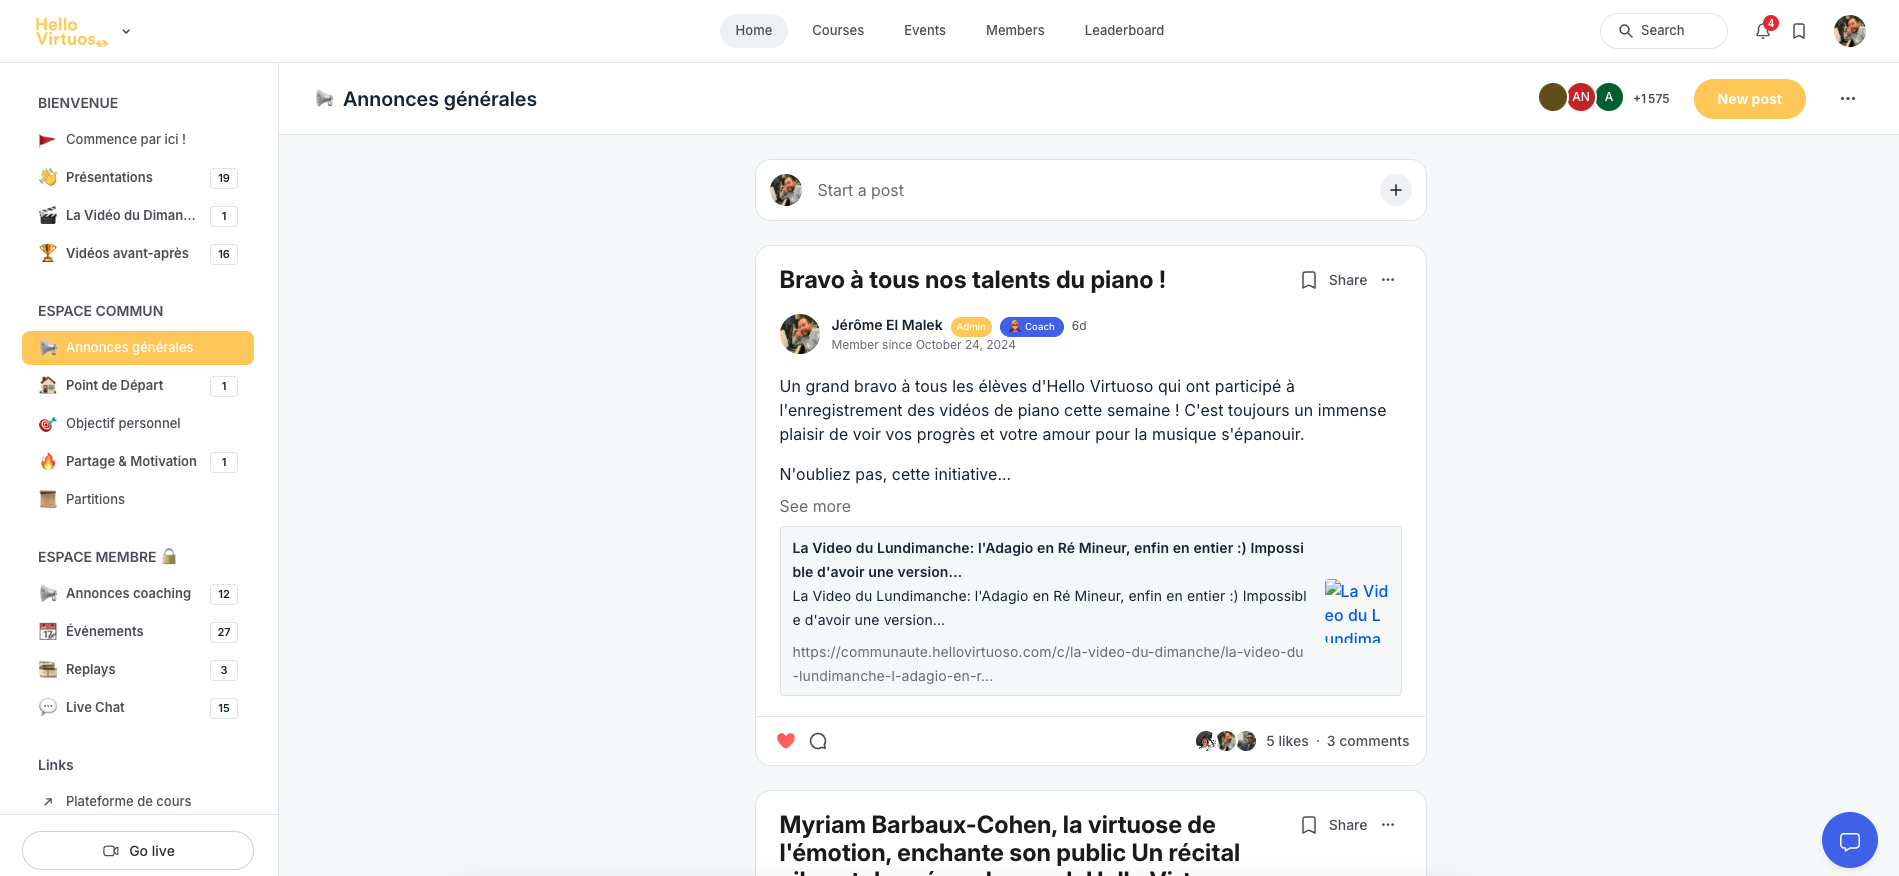1899x876 pixels.
Task: Click Jérôme El Malek's post avatar
Action: [x=800, y=334]
